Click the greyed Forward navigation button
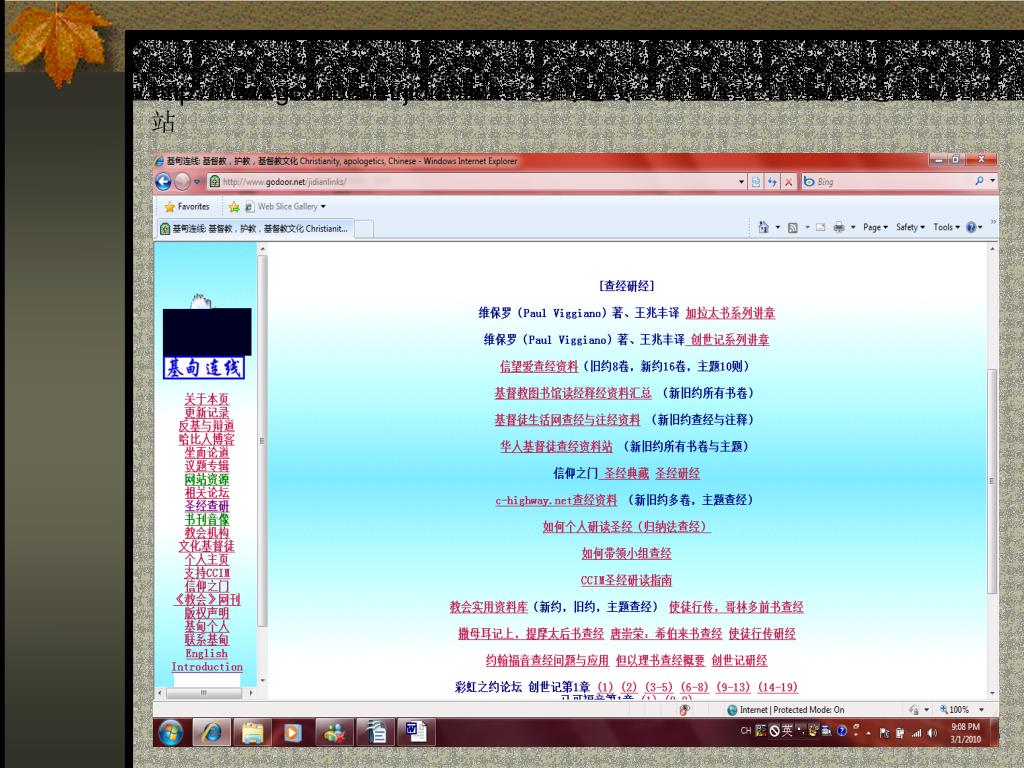1024x768 pixels. click(182, 182)
